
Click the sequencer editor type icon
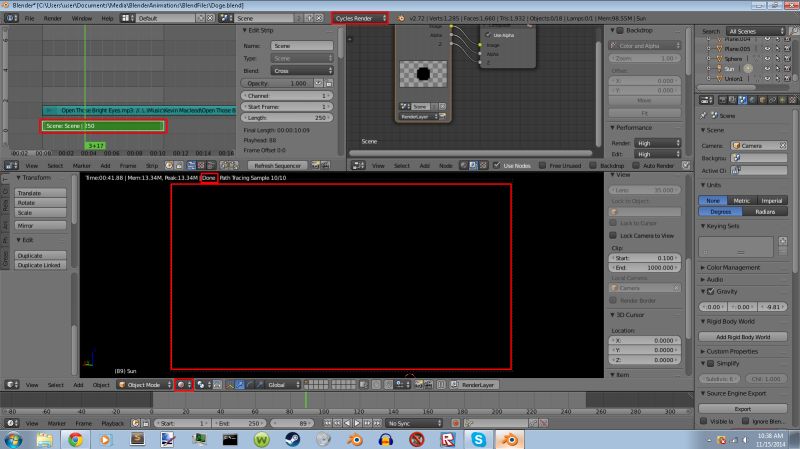pos(9,165)
